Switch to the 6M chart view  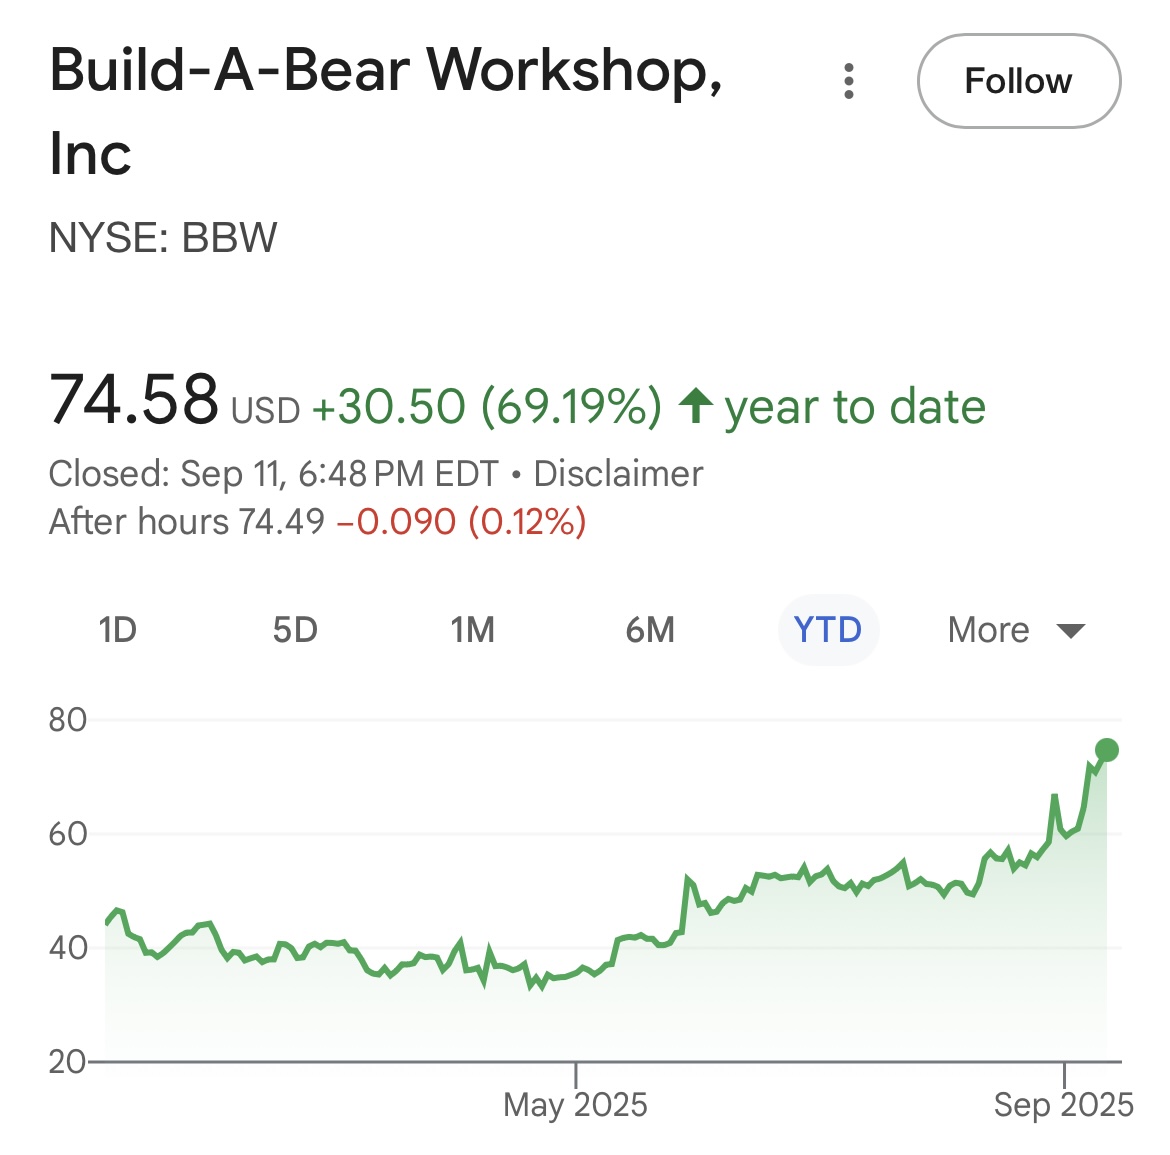(650, 630)
